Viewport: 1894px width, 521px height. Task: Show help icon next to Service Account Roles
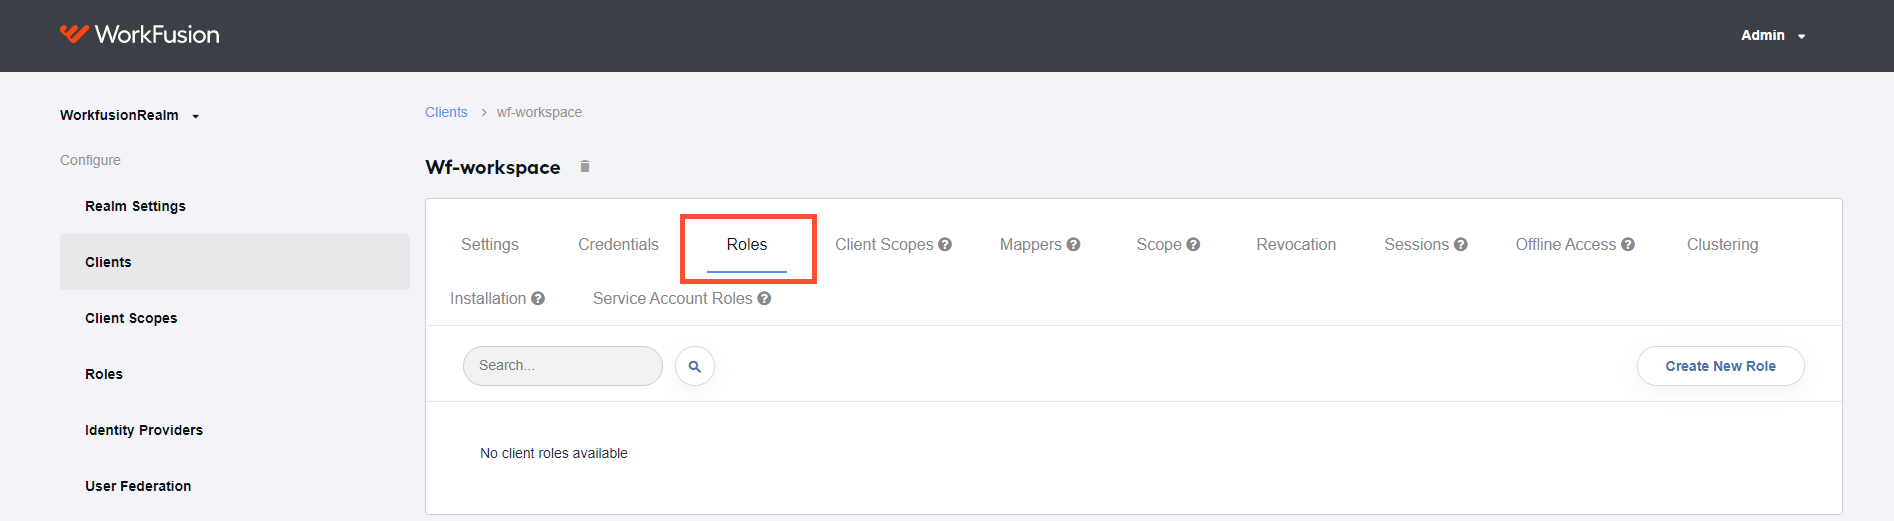764,299
